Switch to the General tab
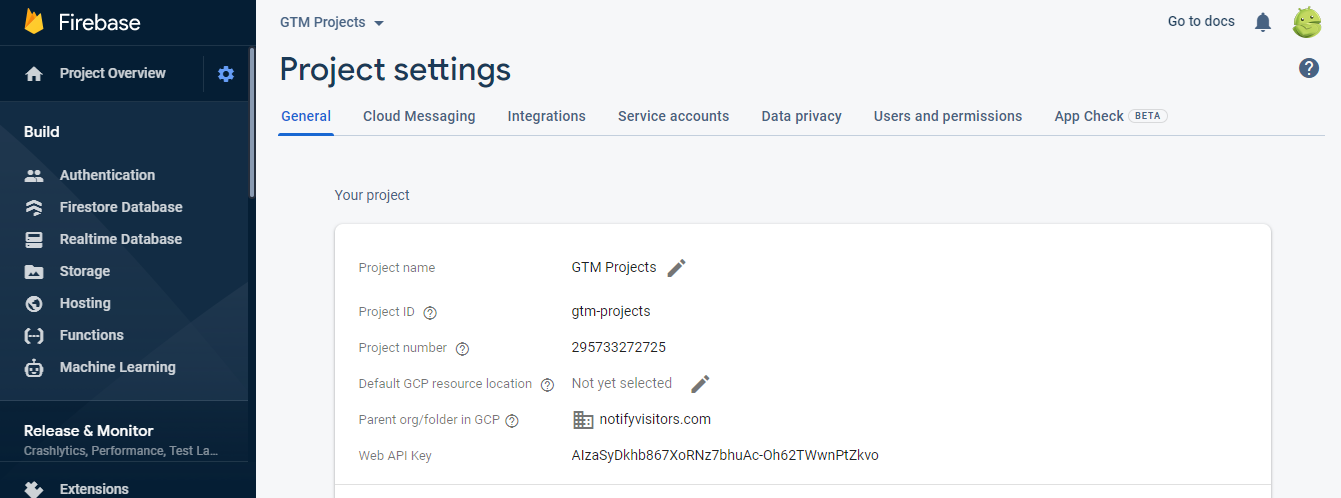1341x498 pixels. click(x=306, y=116)
